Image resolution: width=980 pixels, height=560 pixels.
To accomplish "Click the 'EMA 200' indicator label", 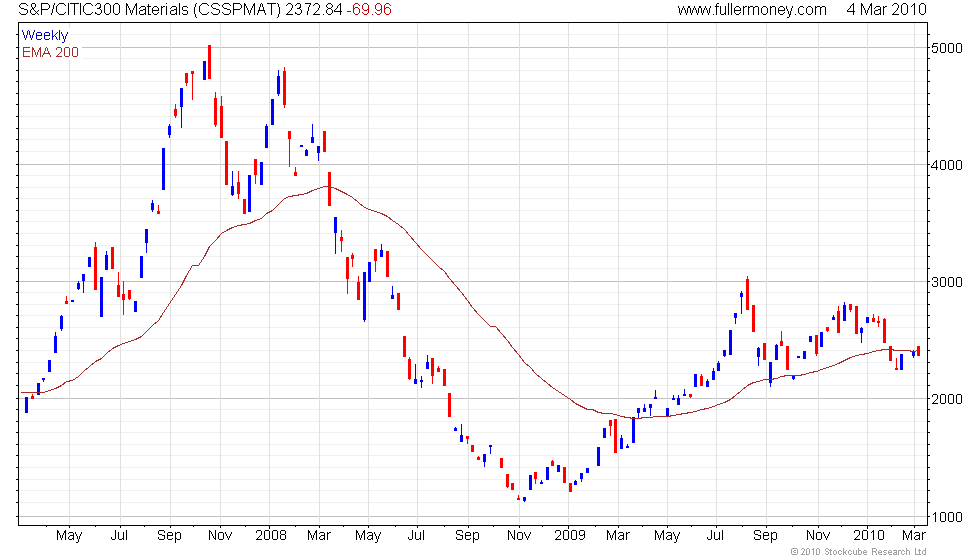I will tap(50, 52).
